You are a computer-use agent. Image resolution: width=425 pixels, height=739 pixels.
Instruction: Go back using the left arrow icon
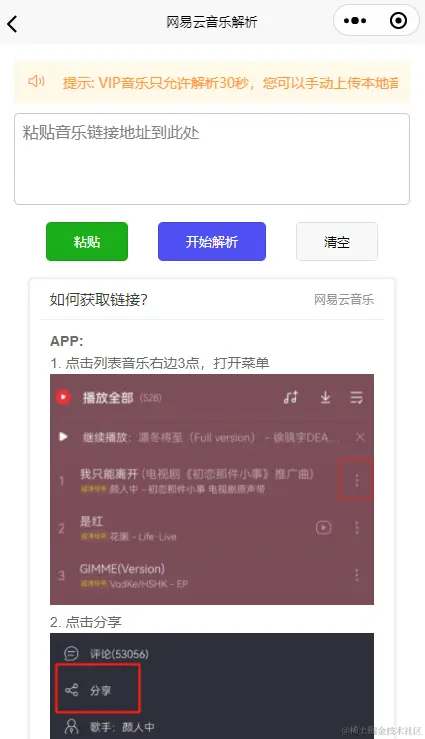pyautogui.click(x=12, y=24)
